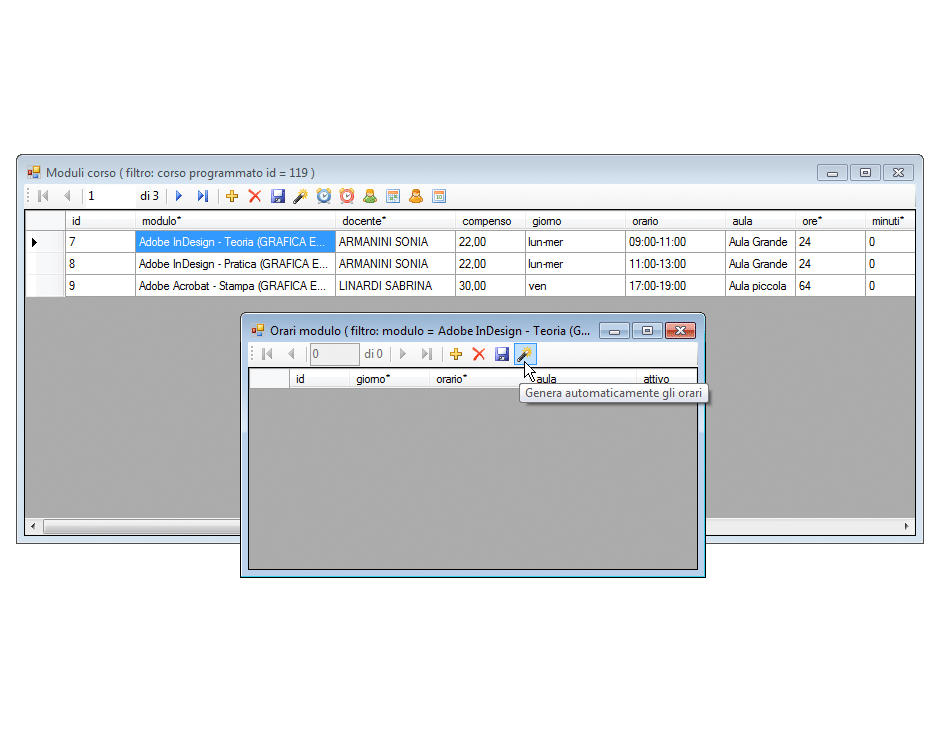Go to previous record in Orari modulo
The height and width of the screenshot is (732, 940).
click(291, 354)
